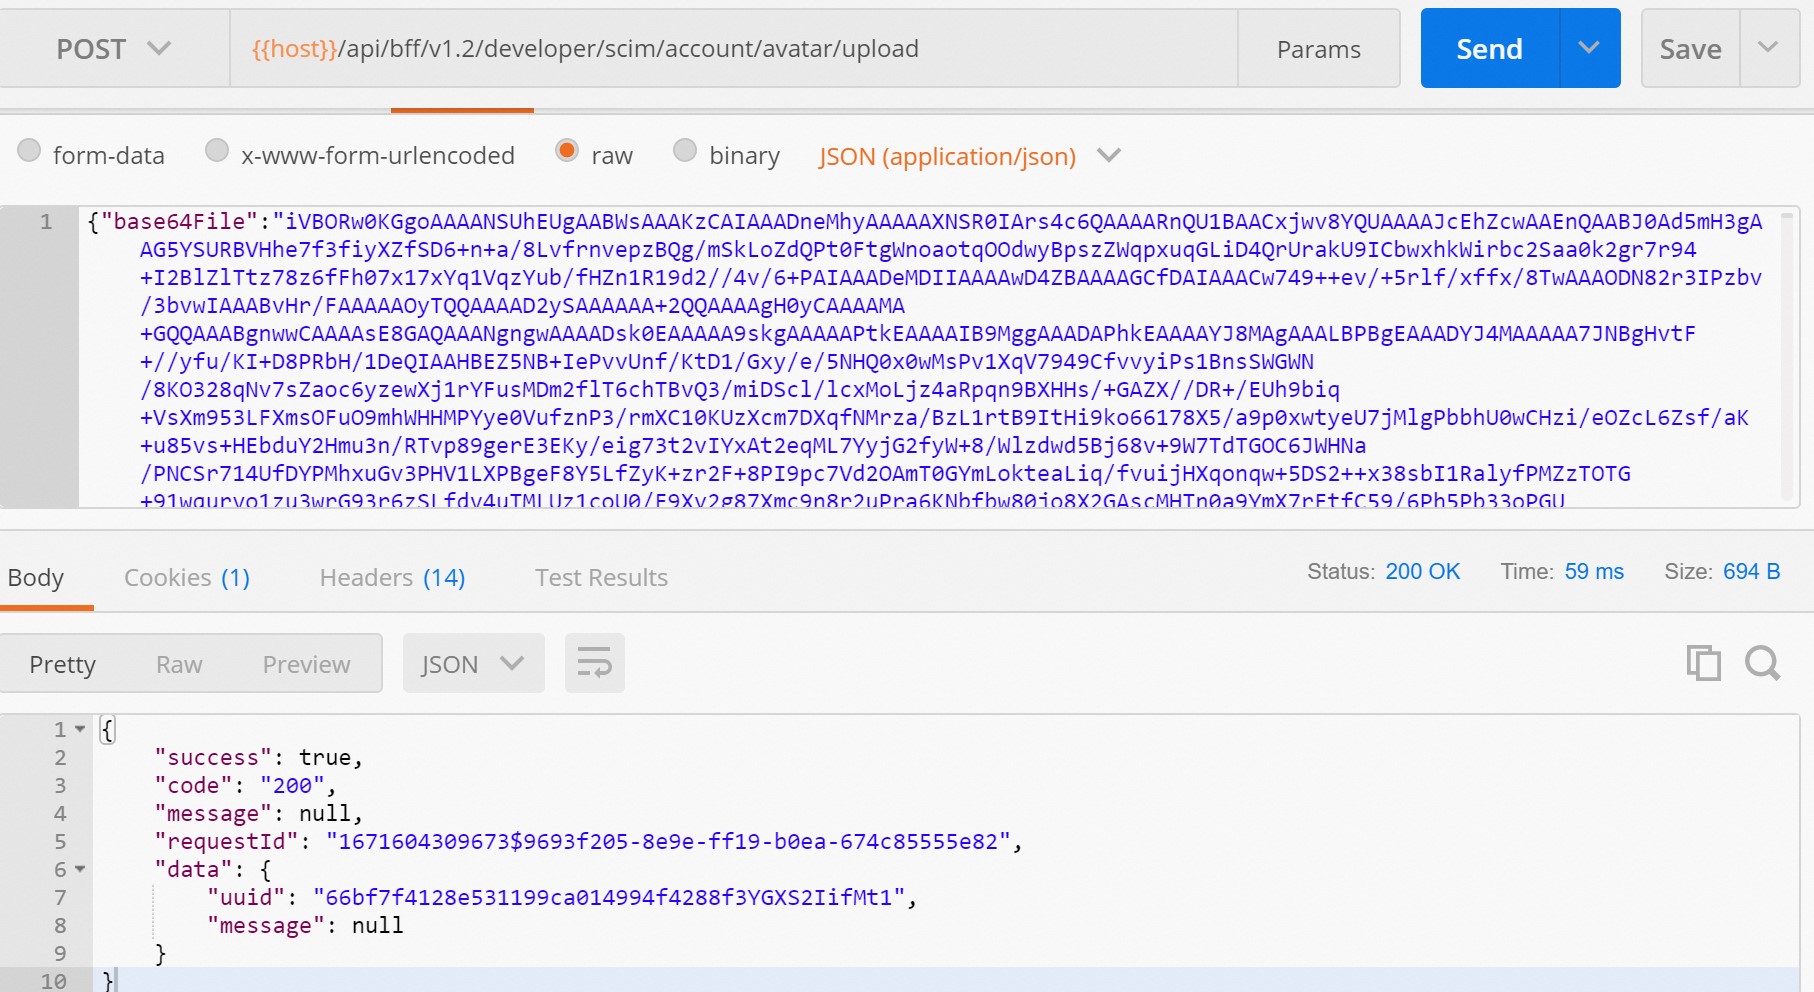Pick the binary body type option
The height and width of the screenshot is (992, 1814).
pyautogui.click(x=685, y=151)
